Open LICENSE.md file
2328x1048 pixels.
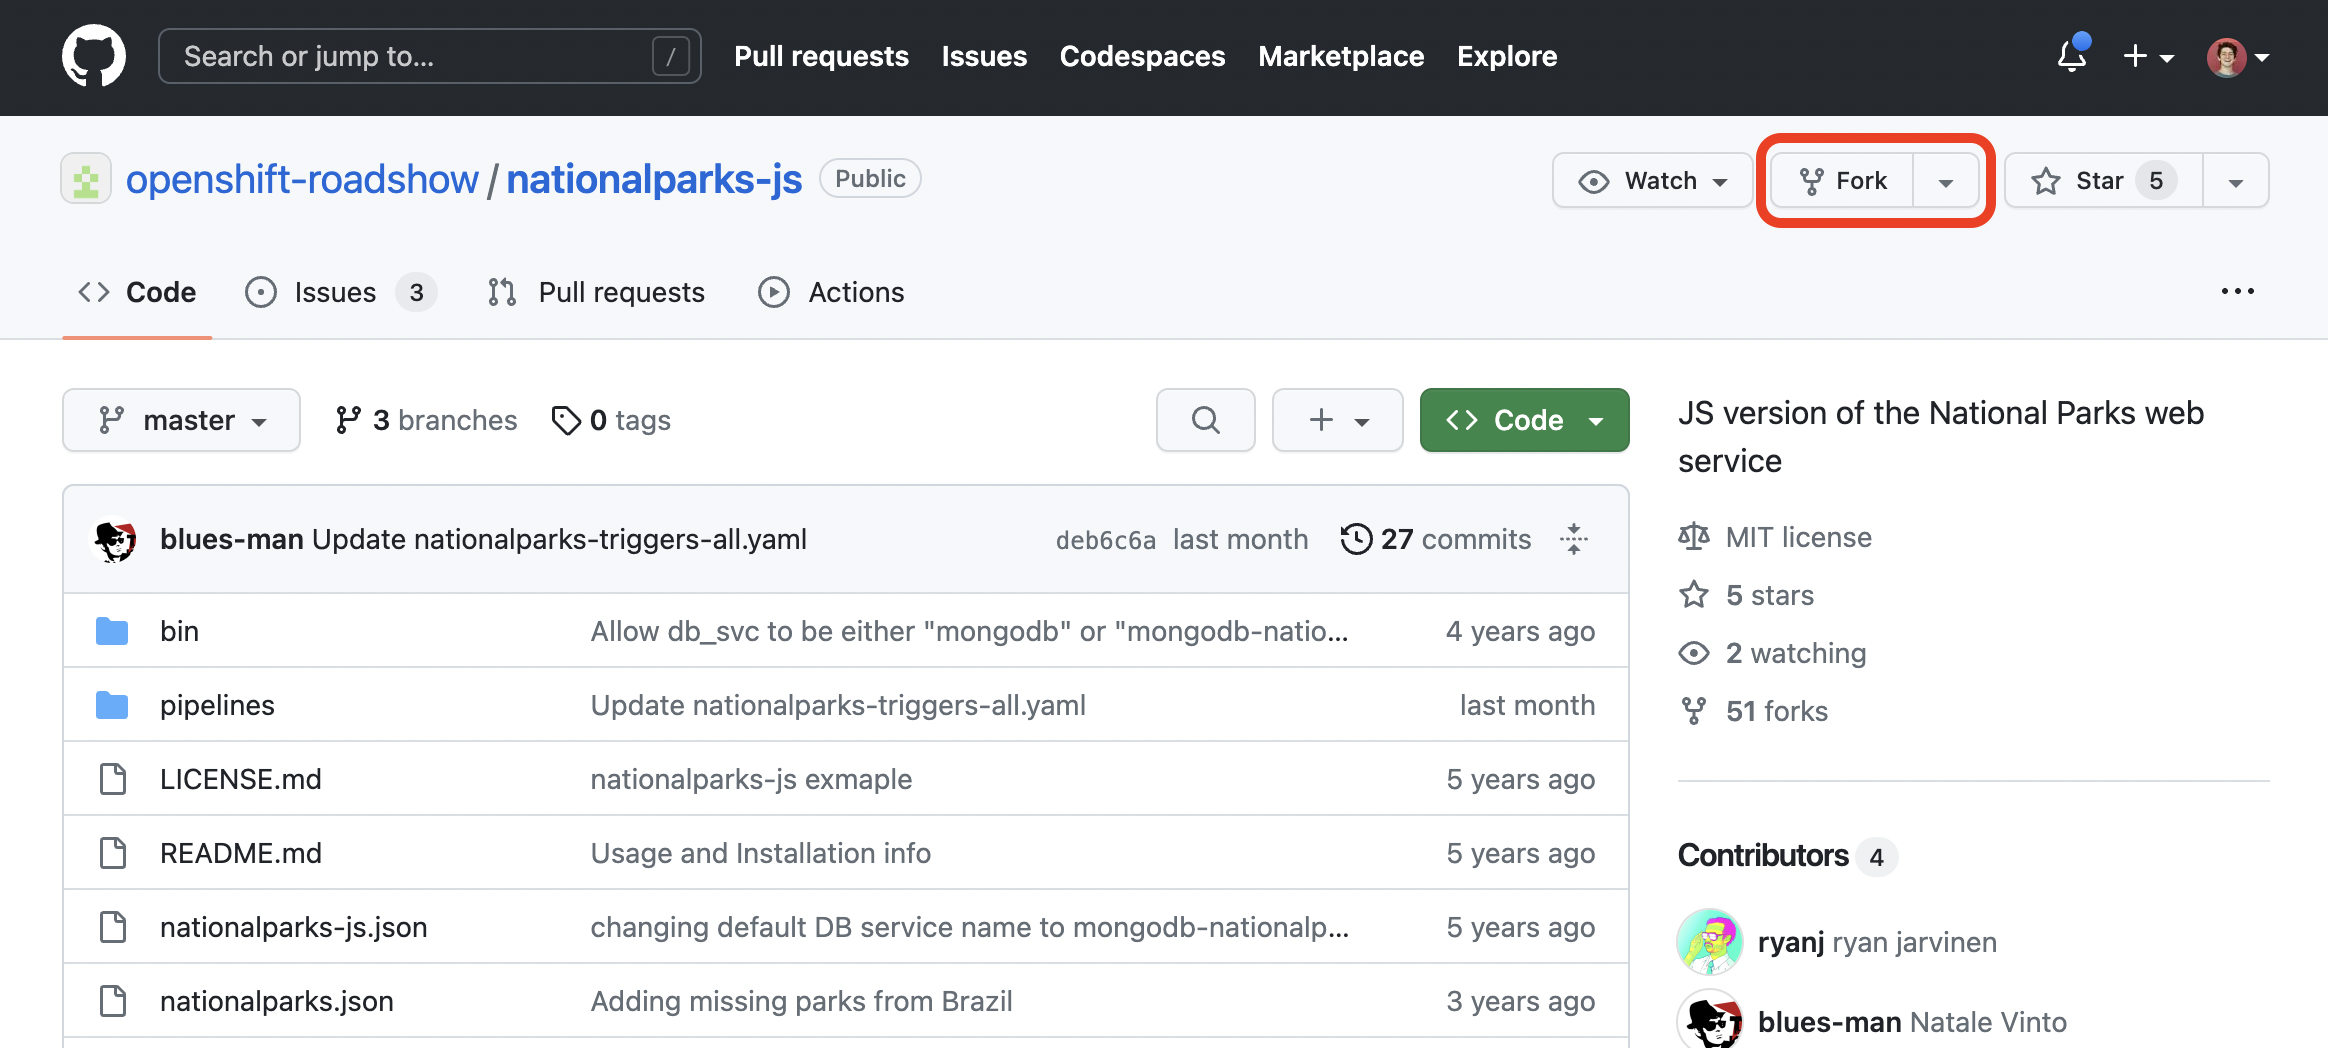click(x=241, y=779)
